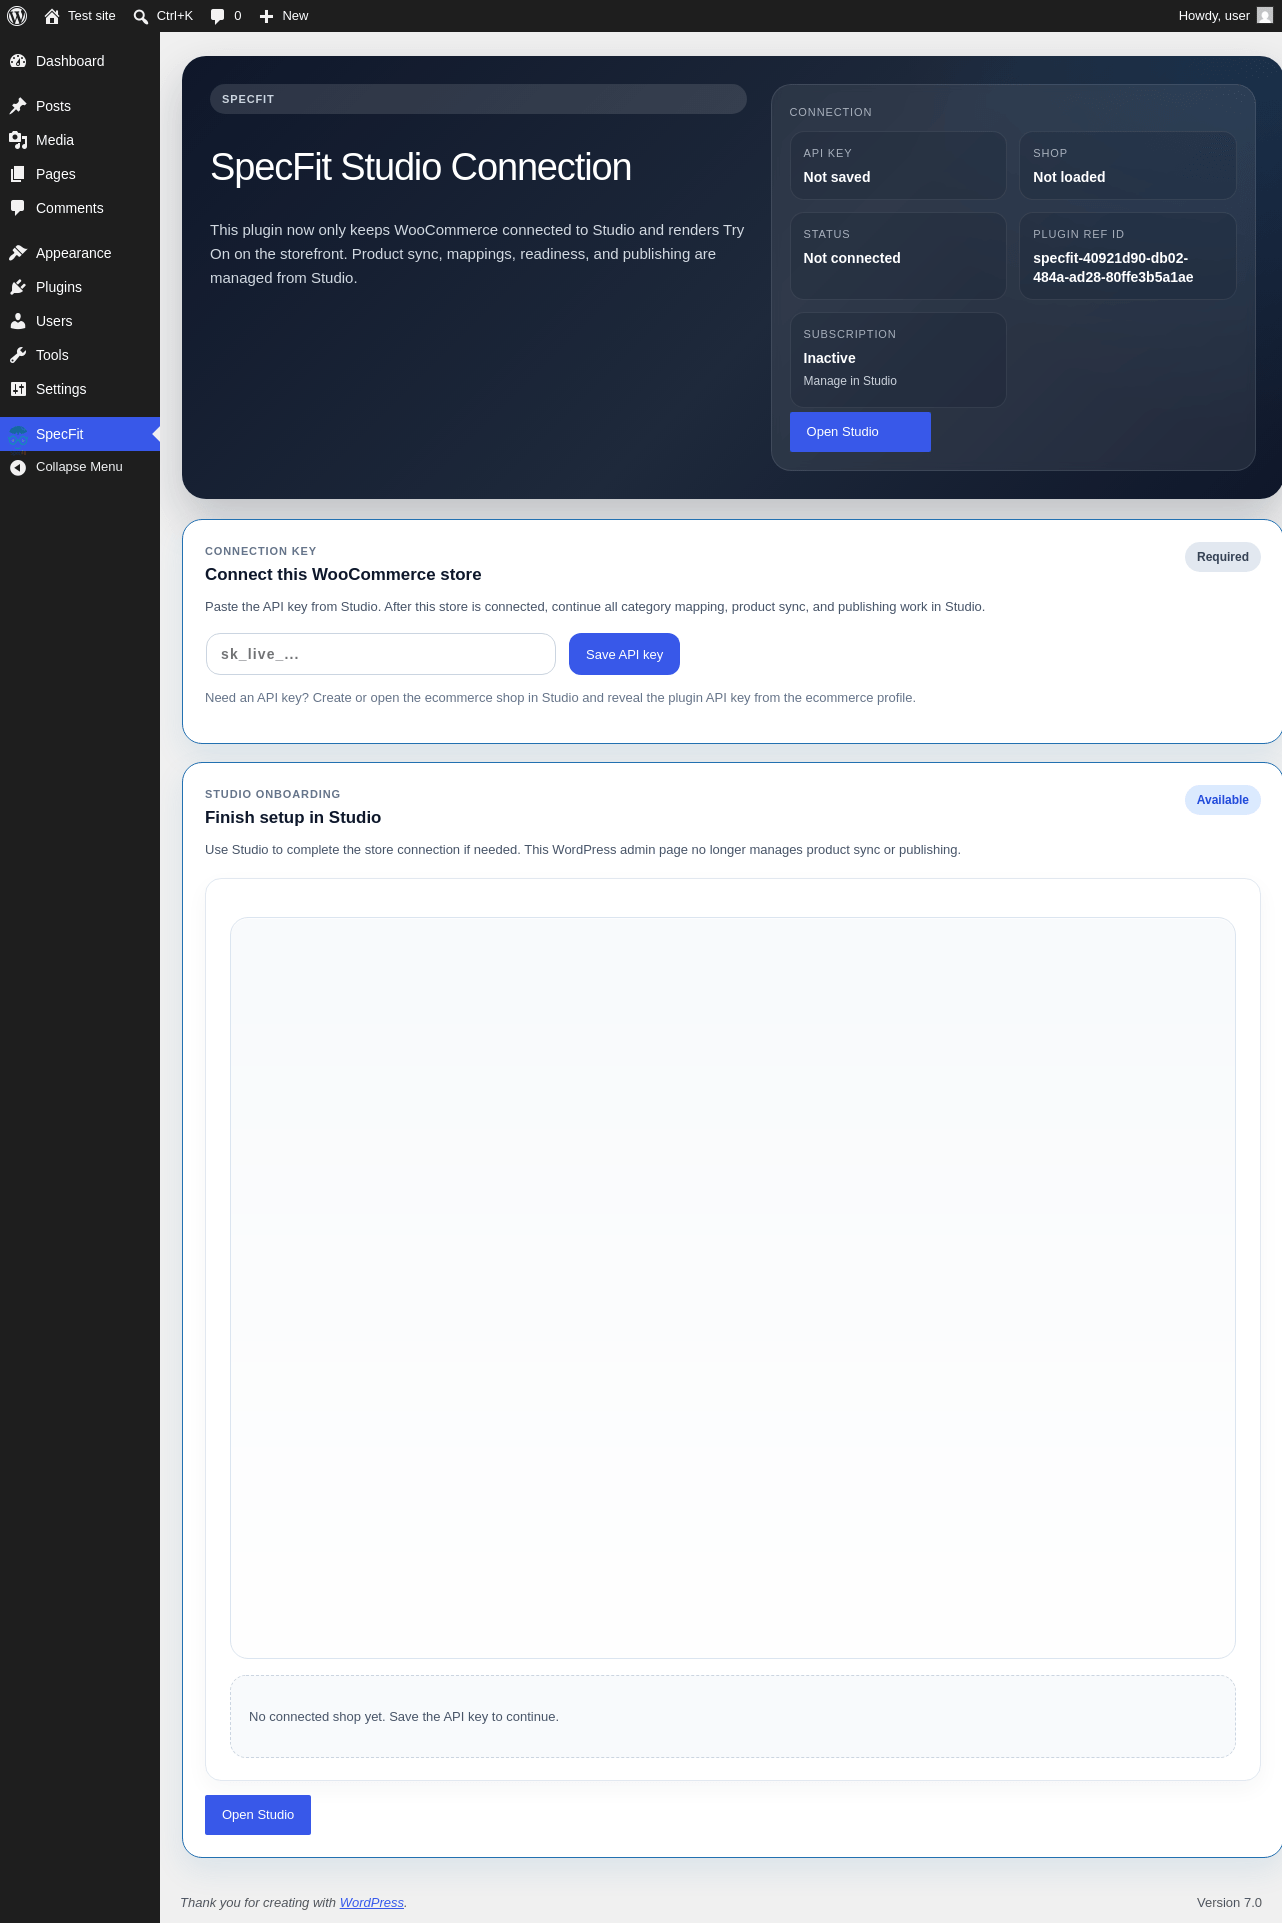The height and width of the screenshot is (1923, 1282).
Task: Open Studio from the onboarding card
Action: click(258, 1815)
